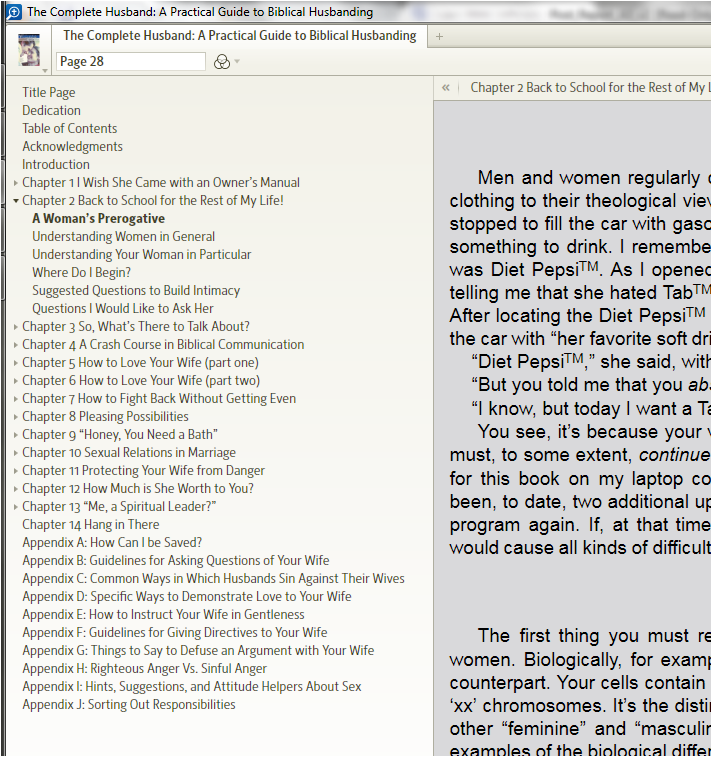Viewport: 712px width, 757px height.
Task: Collapse Chapter 2 Back to School arrow
Action: [16, 201]
